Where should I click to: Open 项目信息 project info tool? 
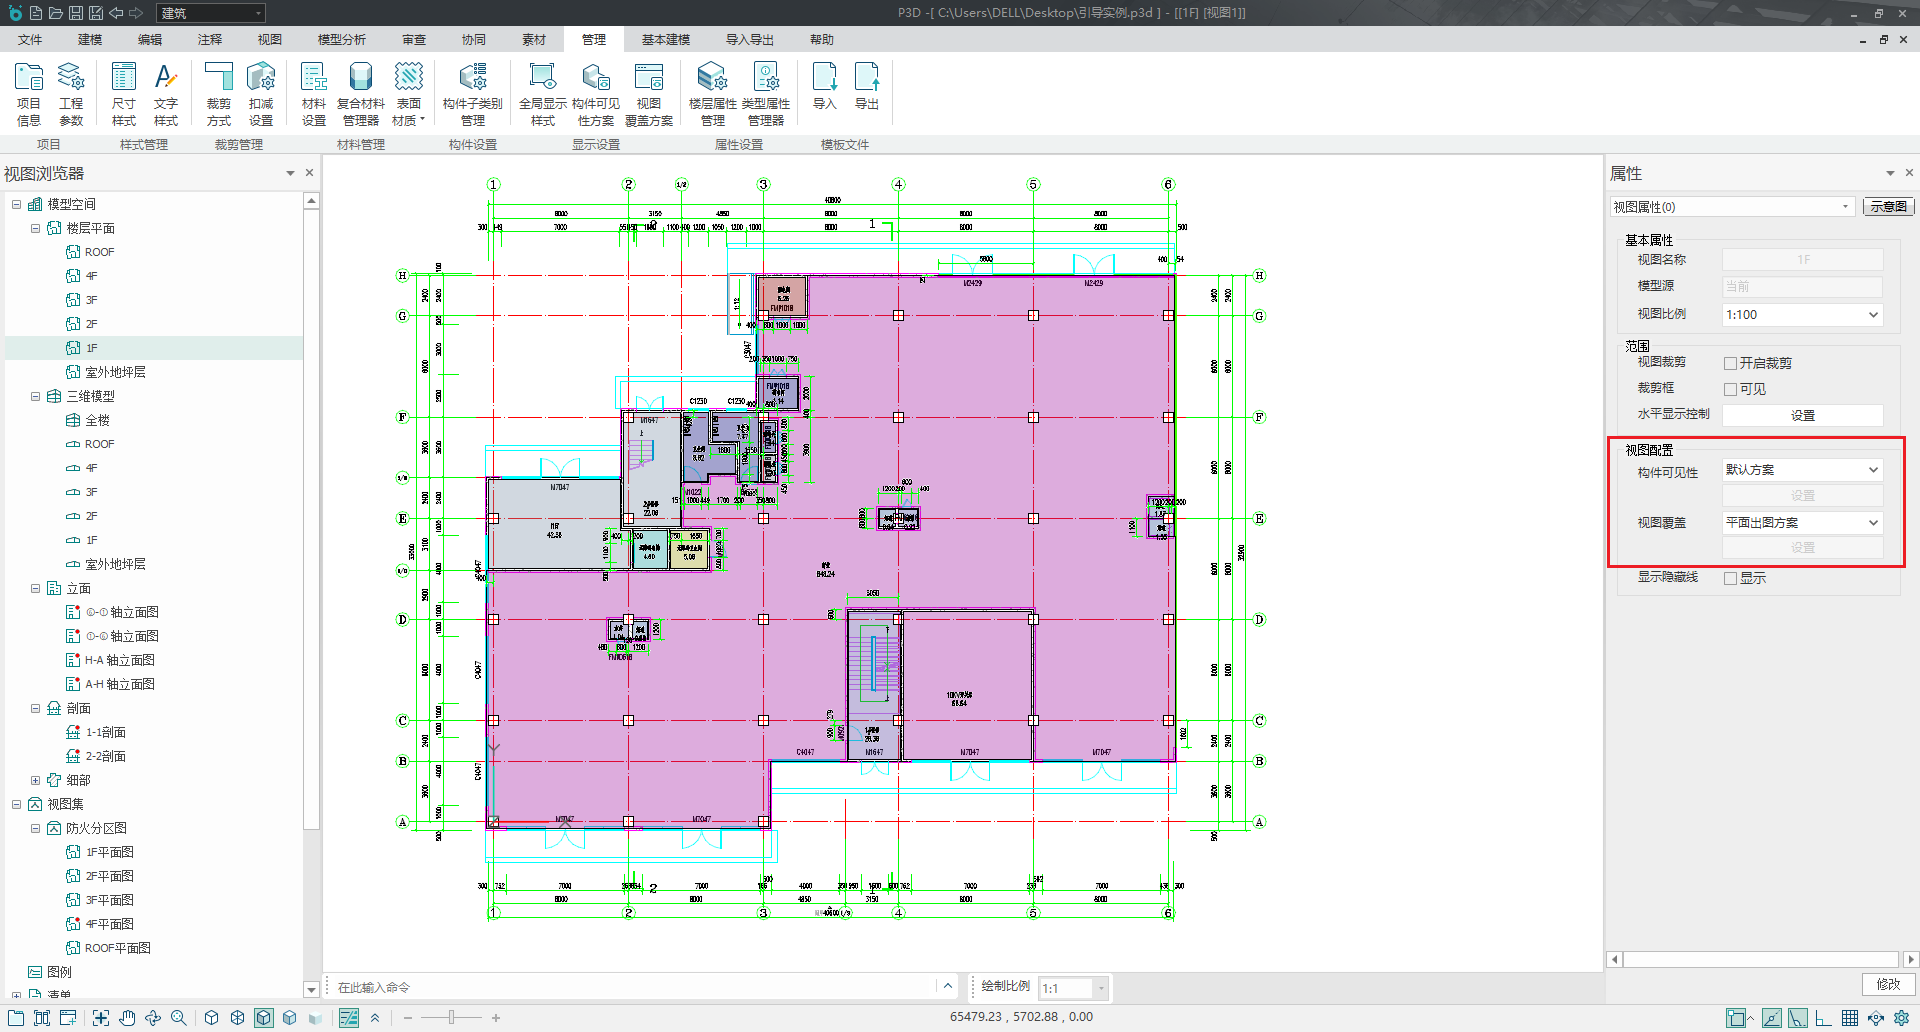click(x=29, y=94)
